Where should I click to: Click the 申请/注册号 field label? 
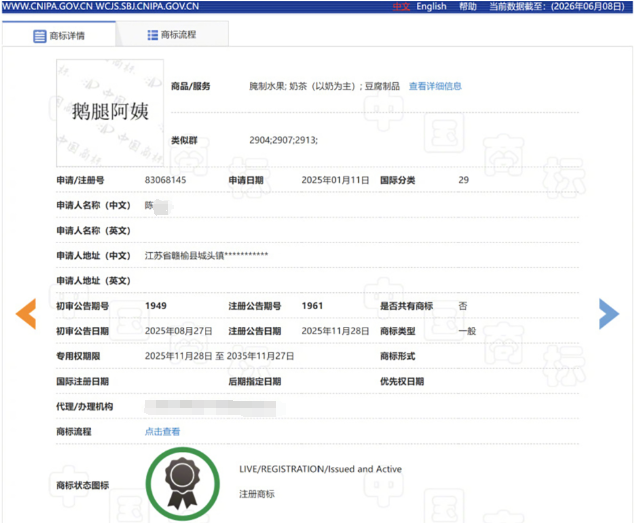[80, 180]
